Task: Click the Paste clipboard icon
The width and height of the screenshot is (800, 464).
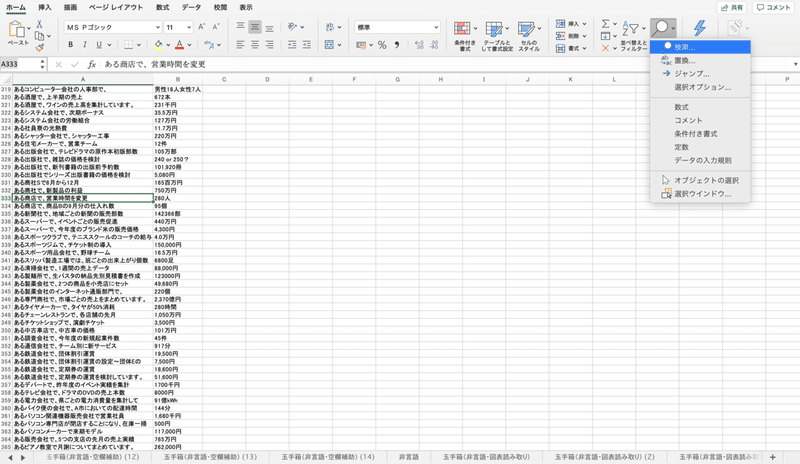Action: tap(16, 30)
